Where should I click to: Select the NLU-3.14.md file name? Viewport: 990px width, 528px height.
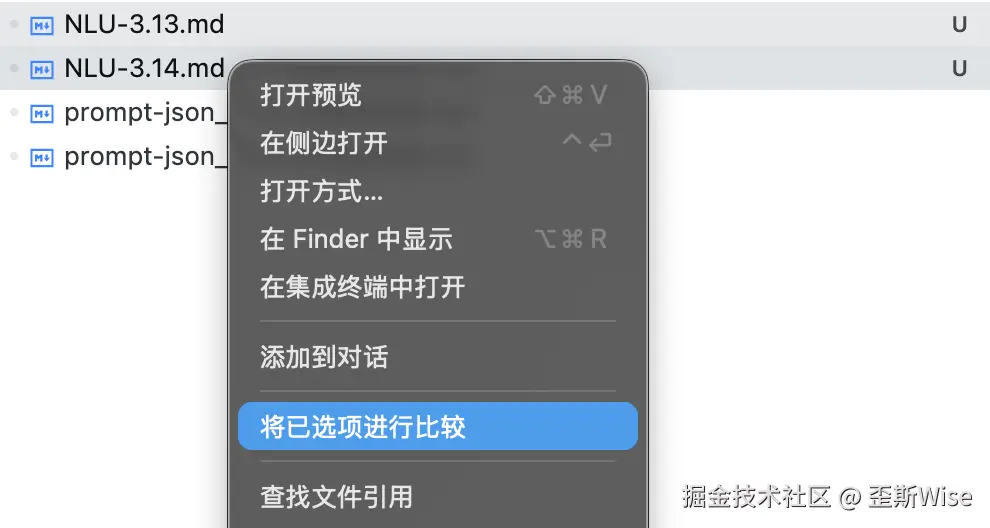pos(144,68)
